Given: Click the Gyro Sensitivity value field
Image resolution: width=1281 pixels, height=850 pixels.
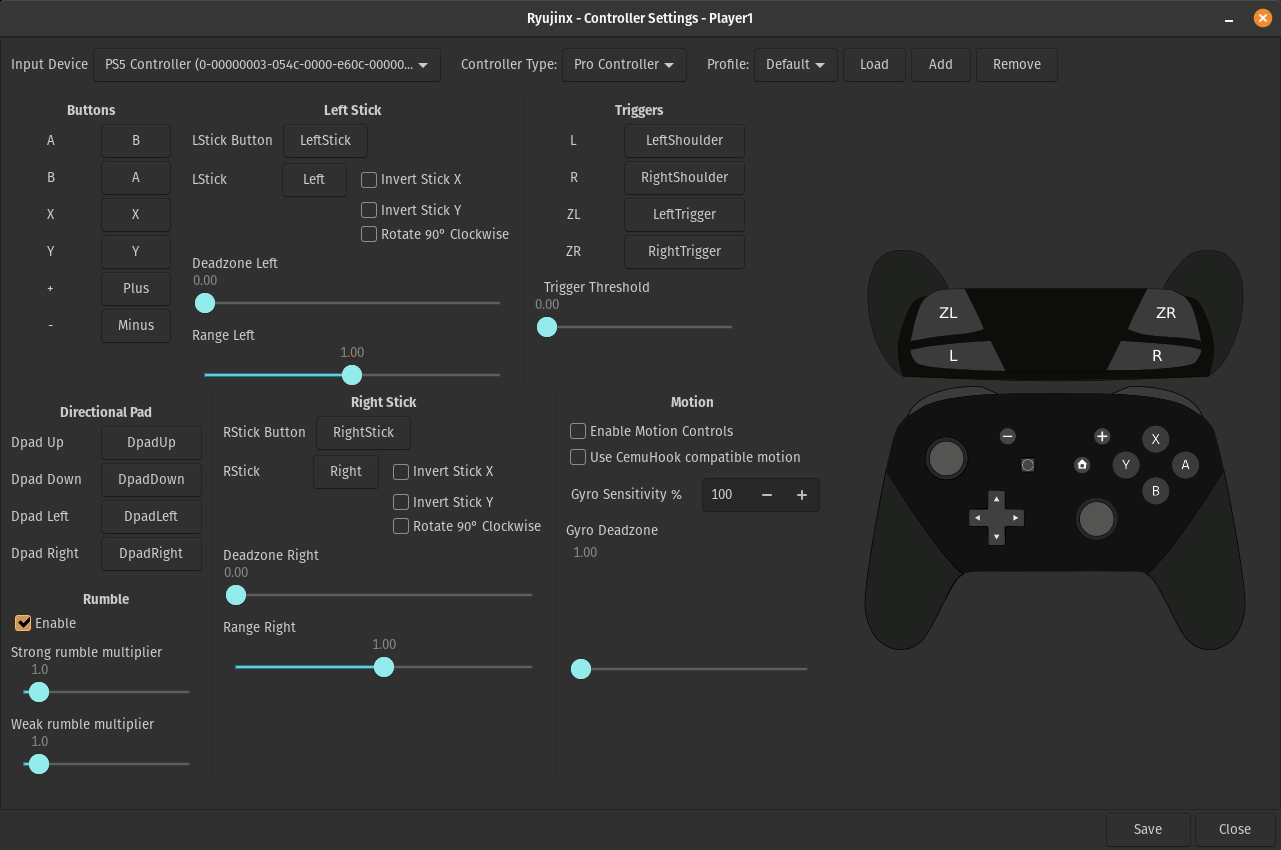Looking at the screenshot, I should pos(727,495).
